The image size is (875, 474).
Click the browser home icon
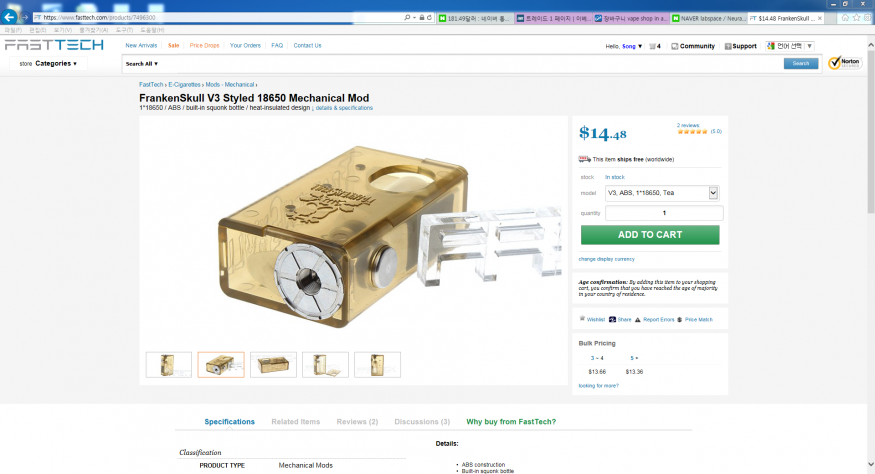coord(845,18)
